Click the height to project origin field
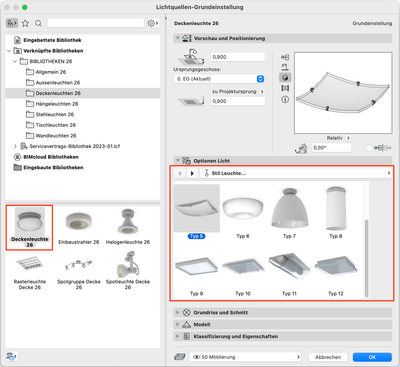Screen dimensions: 400x367 click(x=238, y=101)
